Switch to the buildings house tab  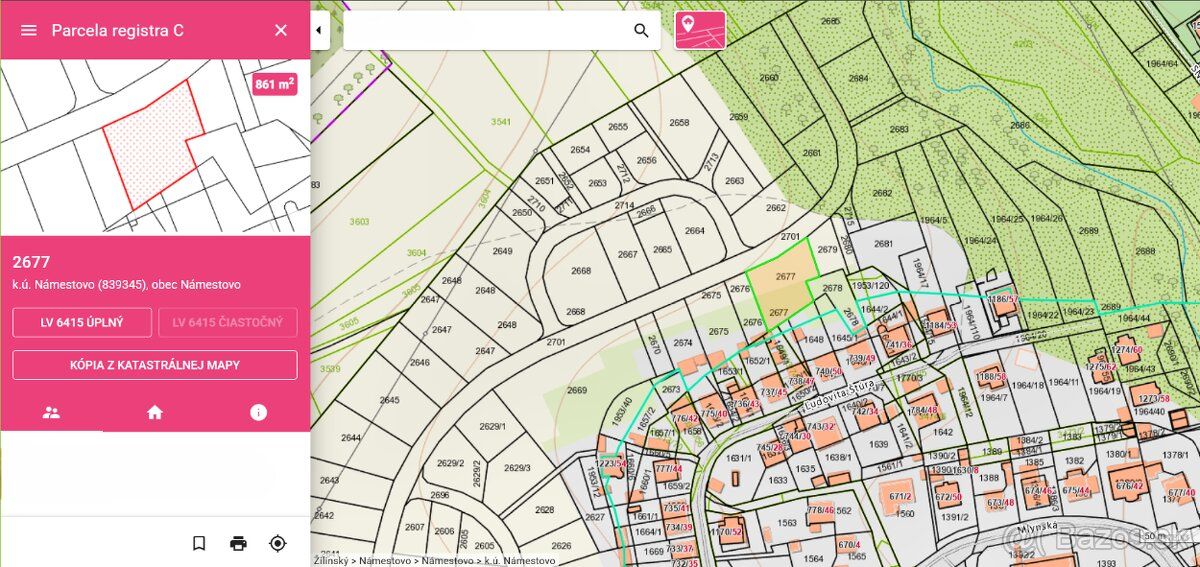point(155,412)
